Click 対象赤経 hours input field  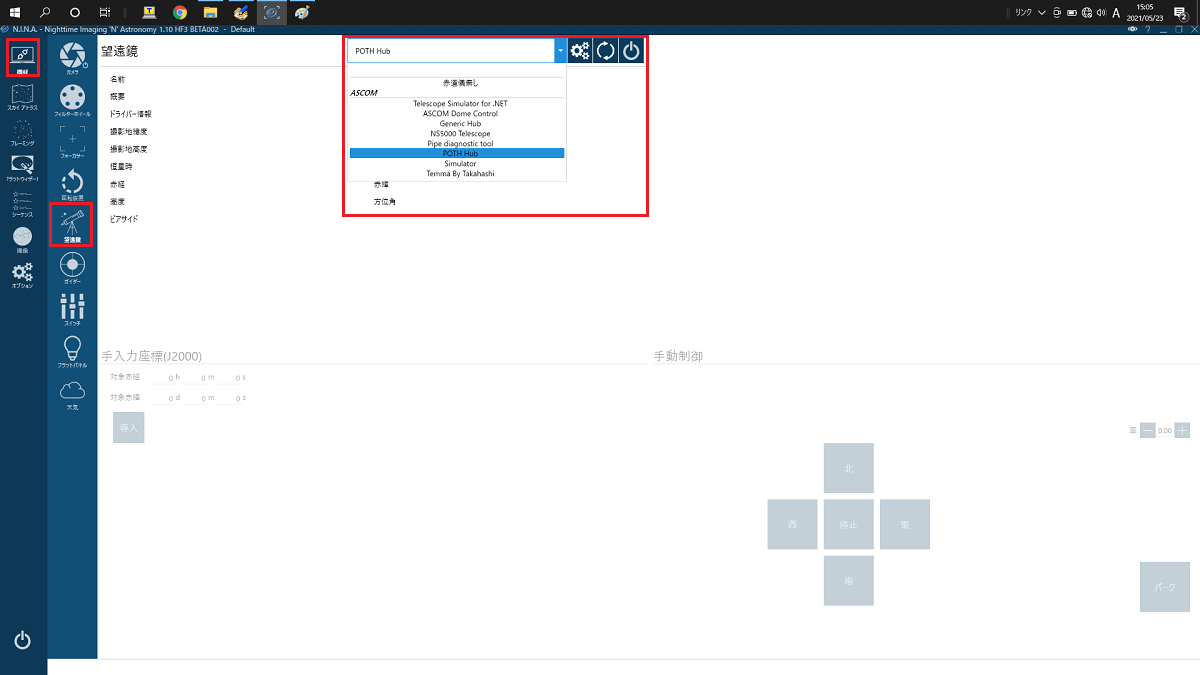click(x=162, y=377)
